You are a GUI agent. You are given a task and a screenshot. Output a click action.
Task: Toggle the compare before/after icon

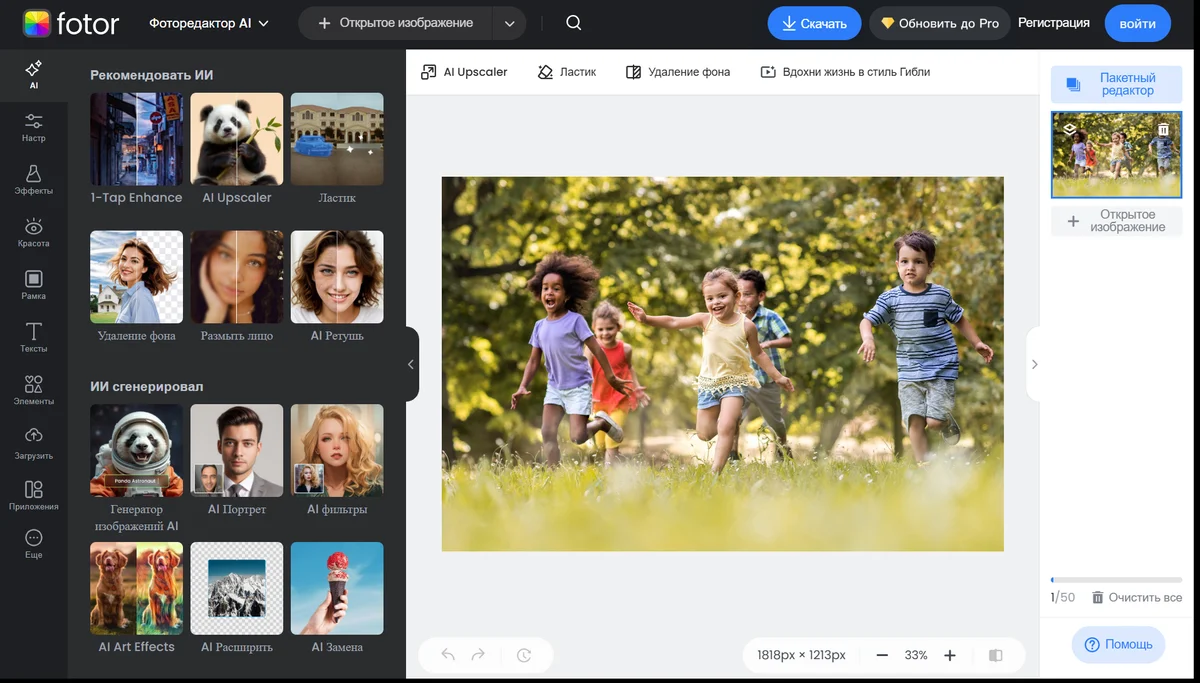tap(995, 655)
